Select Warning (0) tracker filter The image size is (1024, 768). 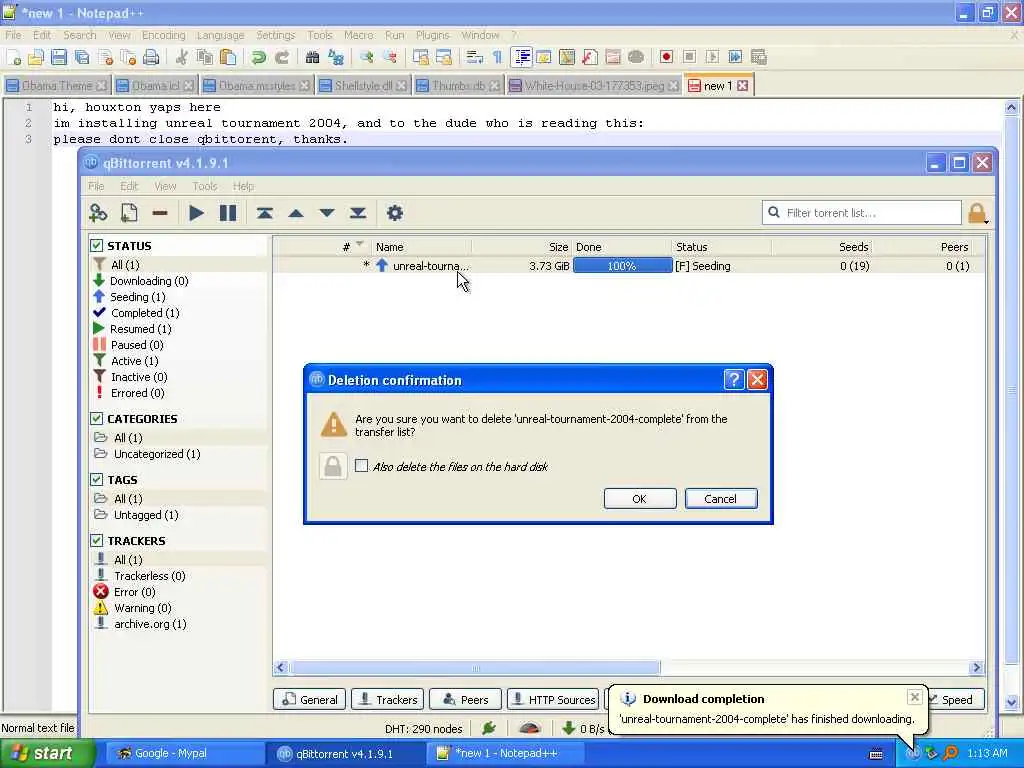click(142, 608)
